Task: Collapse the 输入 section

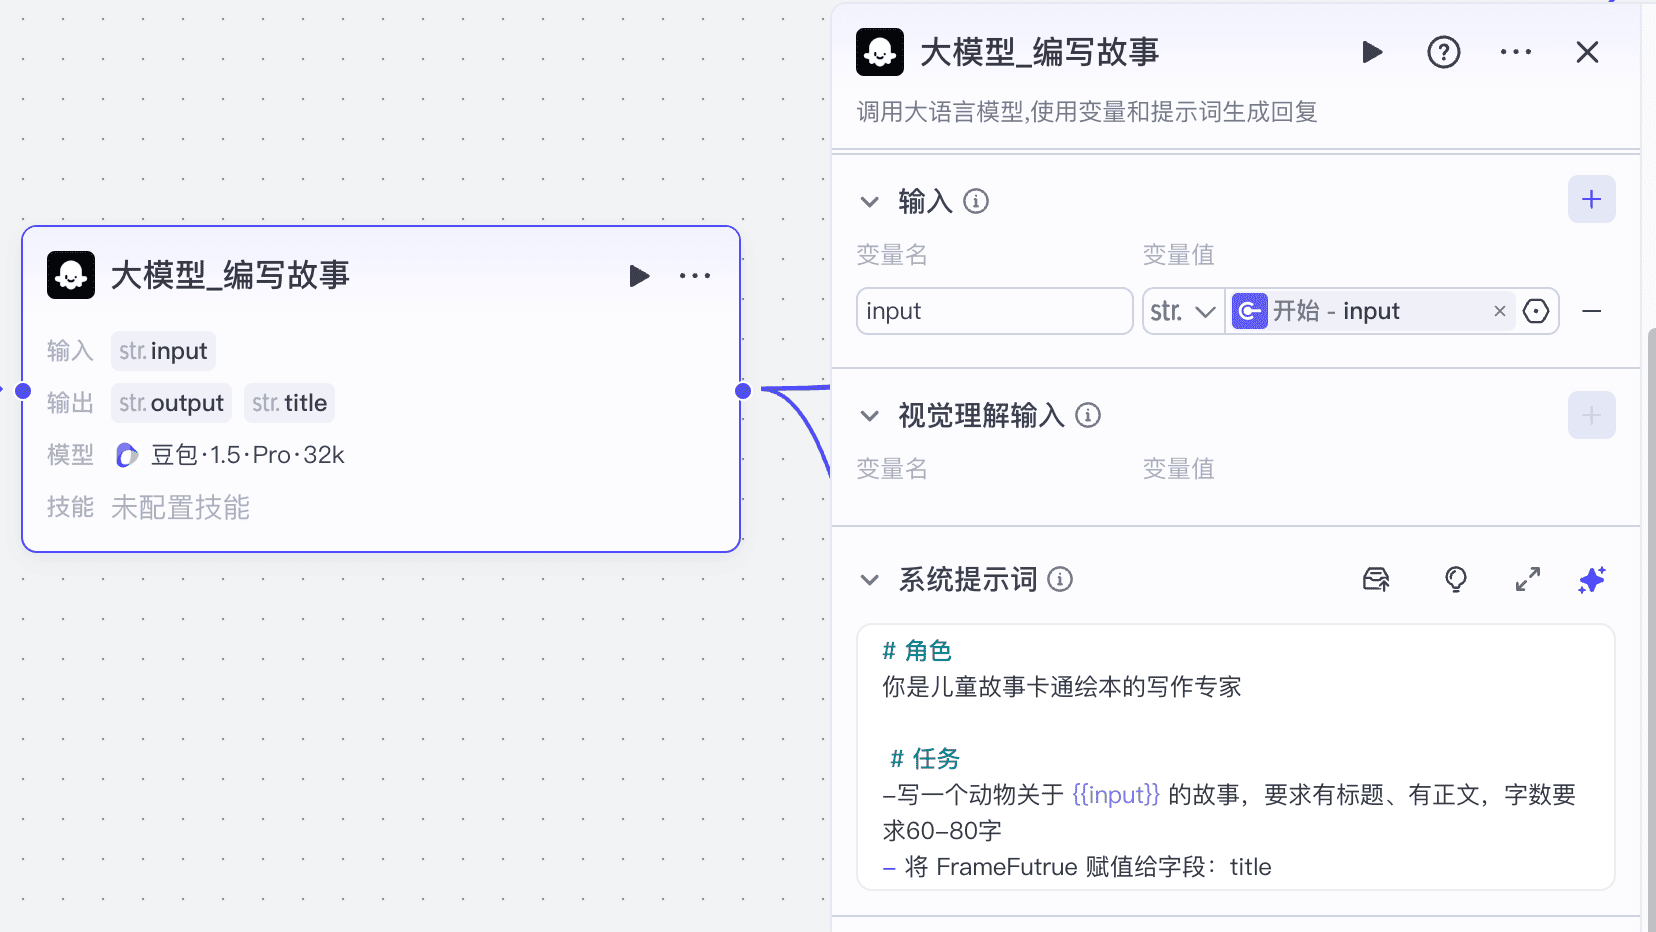Action: point(870,201)
